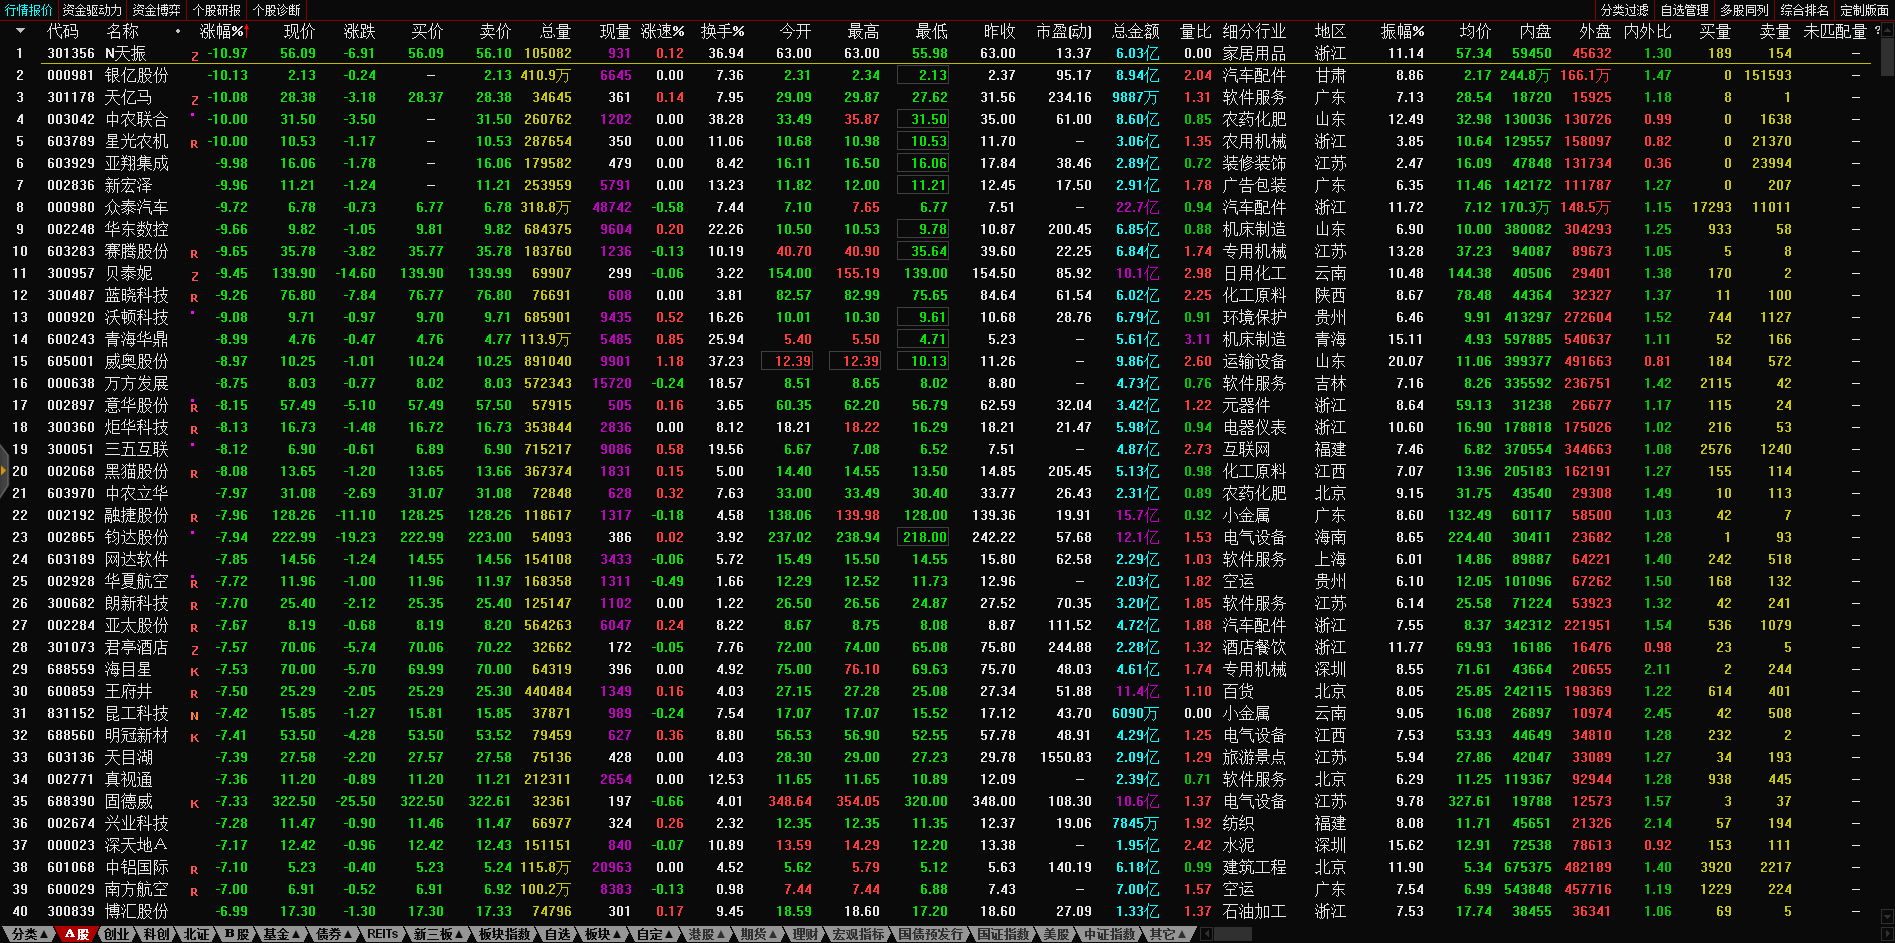Sort by the 振幅% column header
Screen dimensions: 1895x943
[x=1402, y=31]
